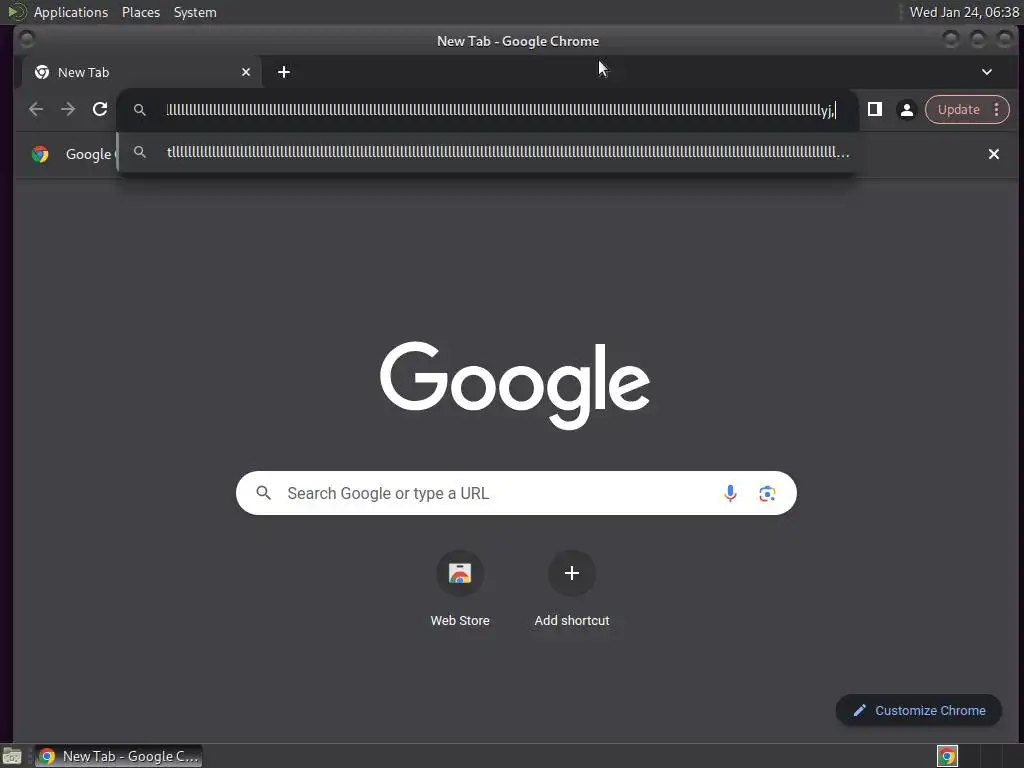Open the profile avatar menu
1024x768 pixels.
tap(906, 110)
